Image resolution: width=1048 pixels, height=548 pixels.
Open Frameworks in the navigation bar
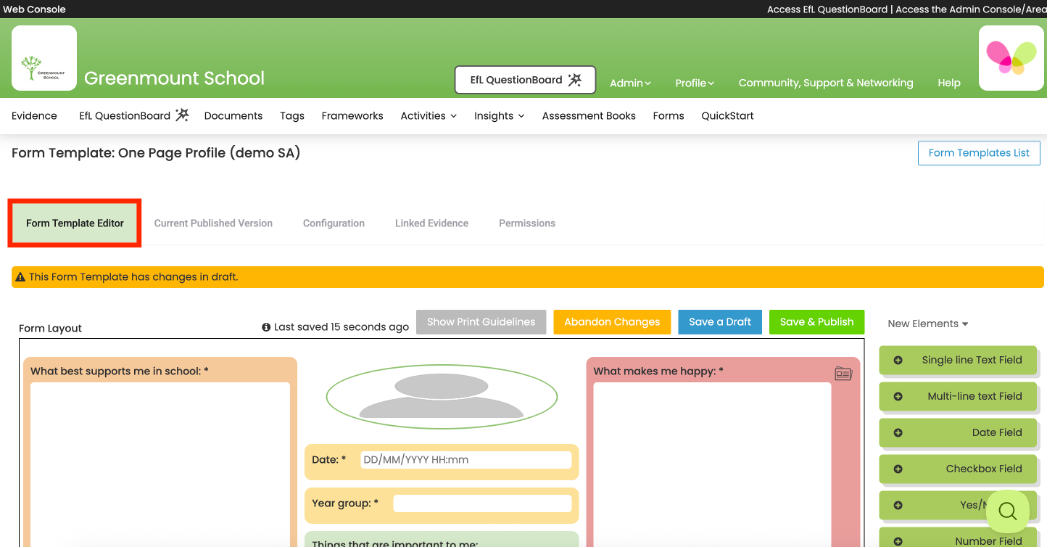click(x=352, y=116)
